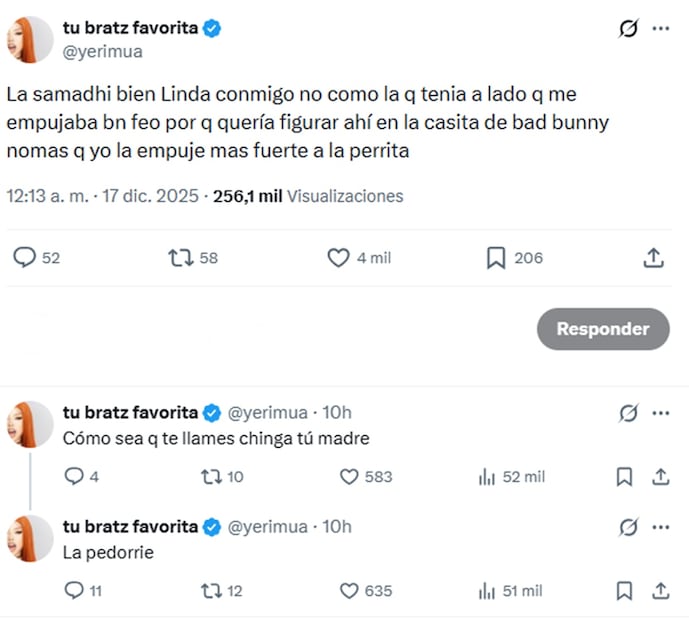
Task: Open more options on 'chinga tú madre' reply
Action: tap(660, 413)
